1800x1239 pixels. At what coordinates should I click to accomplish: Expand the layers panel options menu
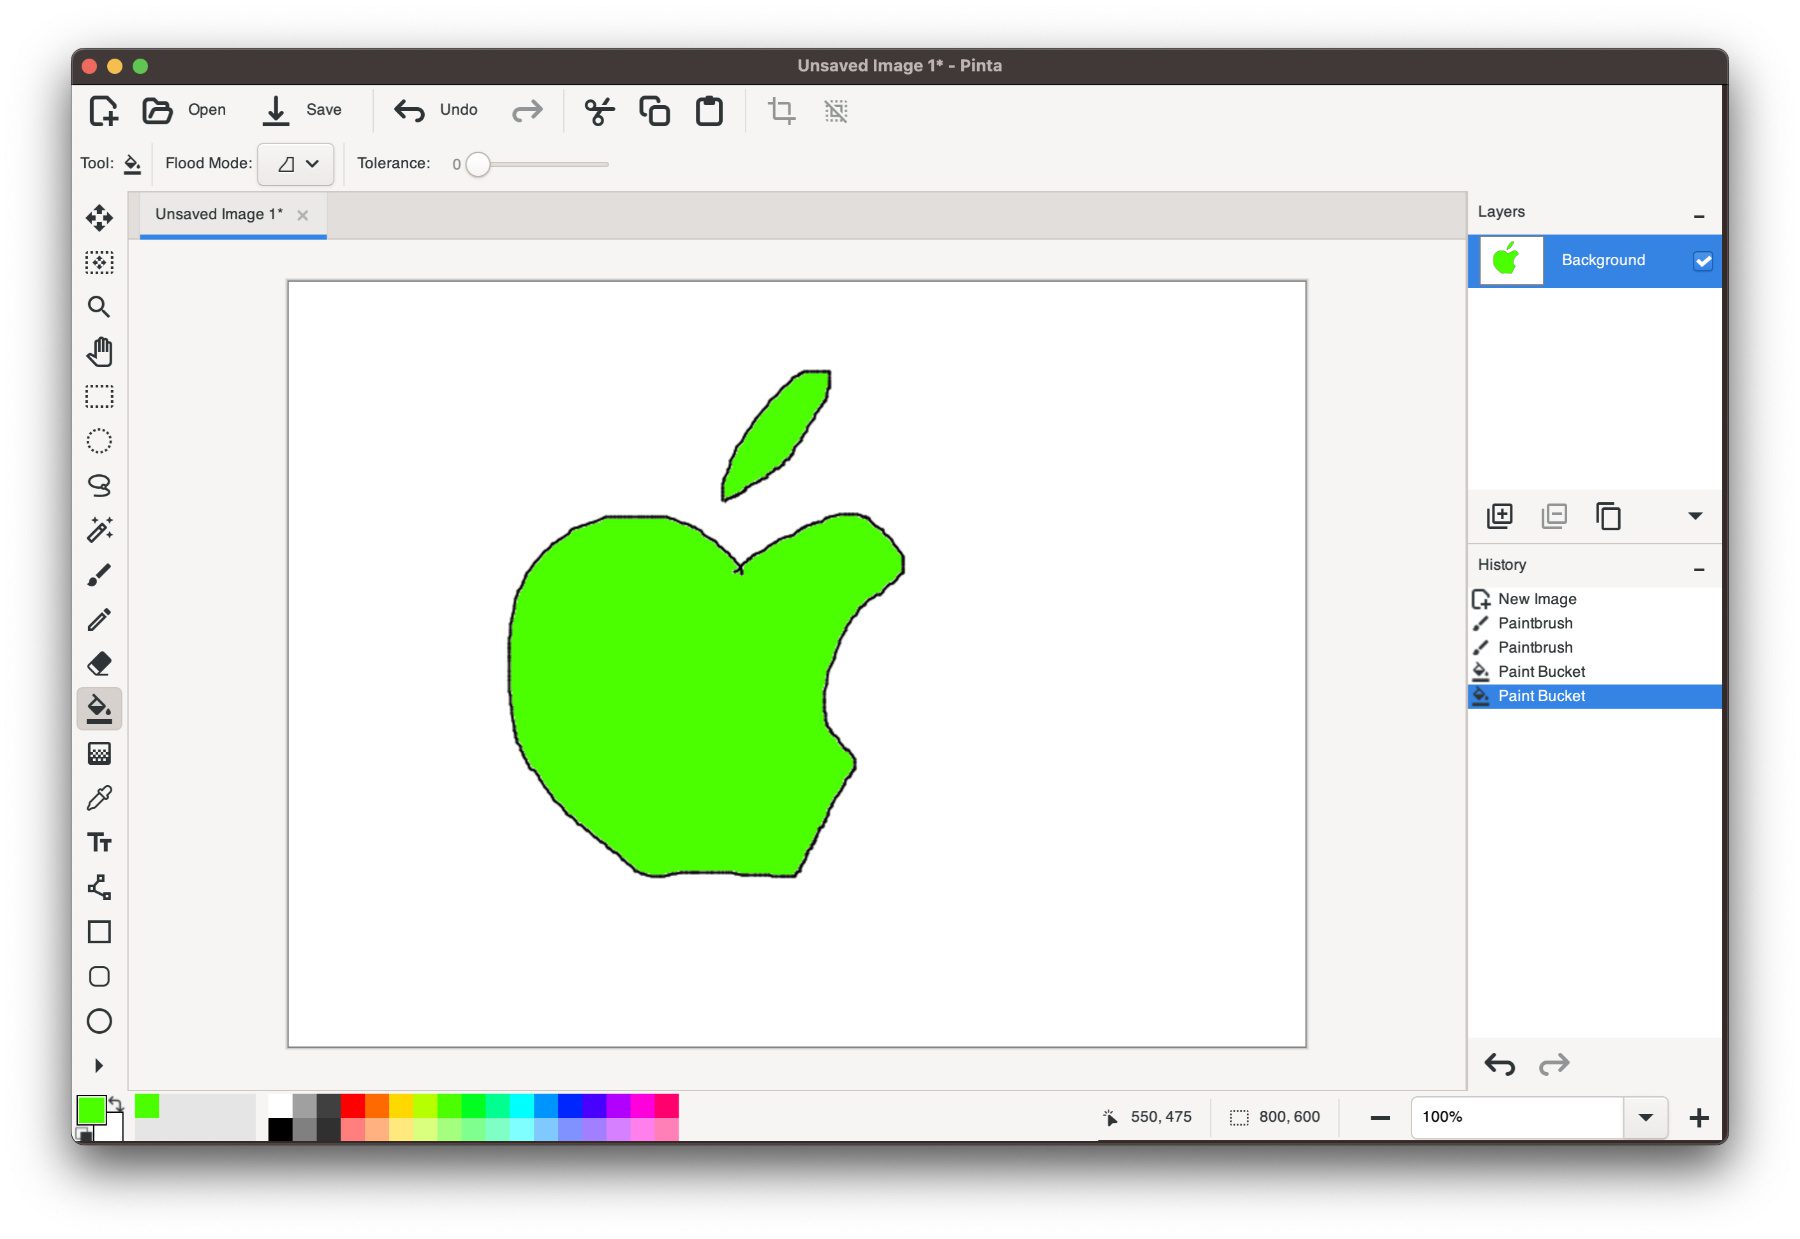pos(1694,516)
